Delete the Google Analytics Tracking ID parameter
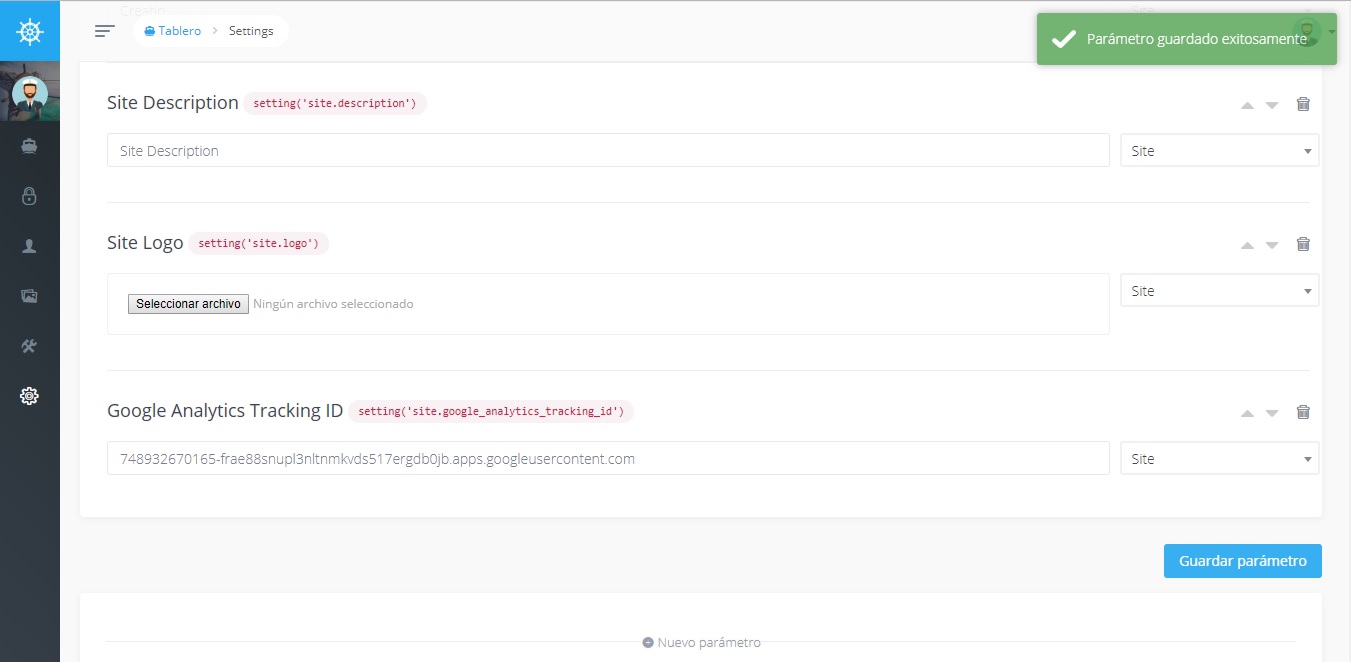Screen dimensions: 1351x662 [x=1303, y=412]
